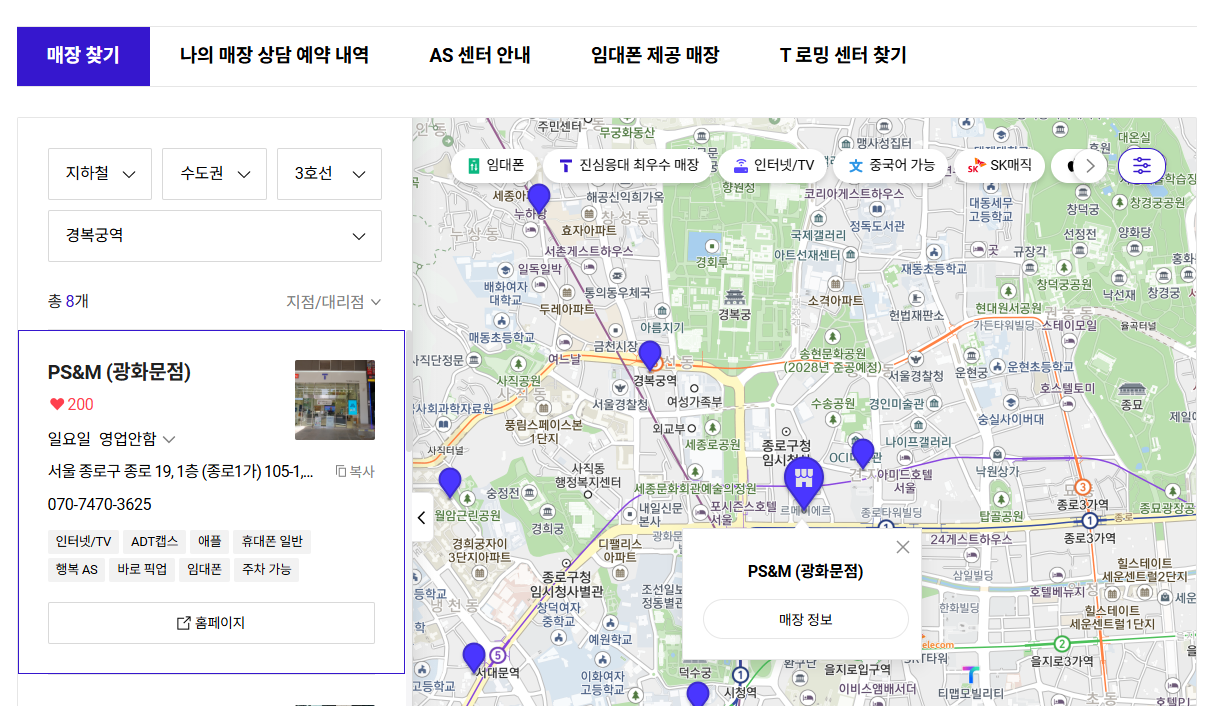The width and height of the screenshot is (1211, 706).
Task: Click the 애플 service tag
Action: point(210,542)
